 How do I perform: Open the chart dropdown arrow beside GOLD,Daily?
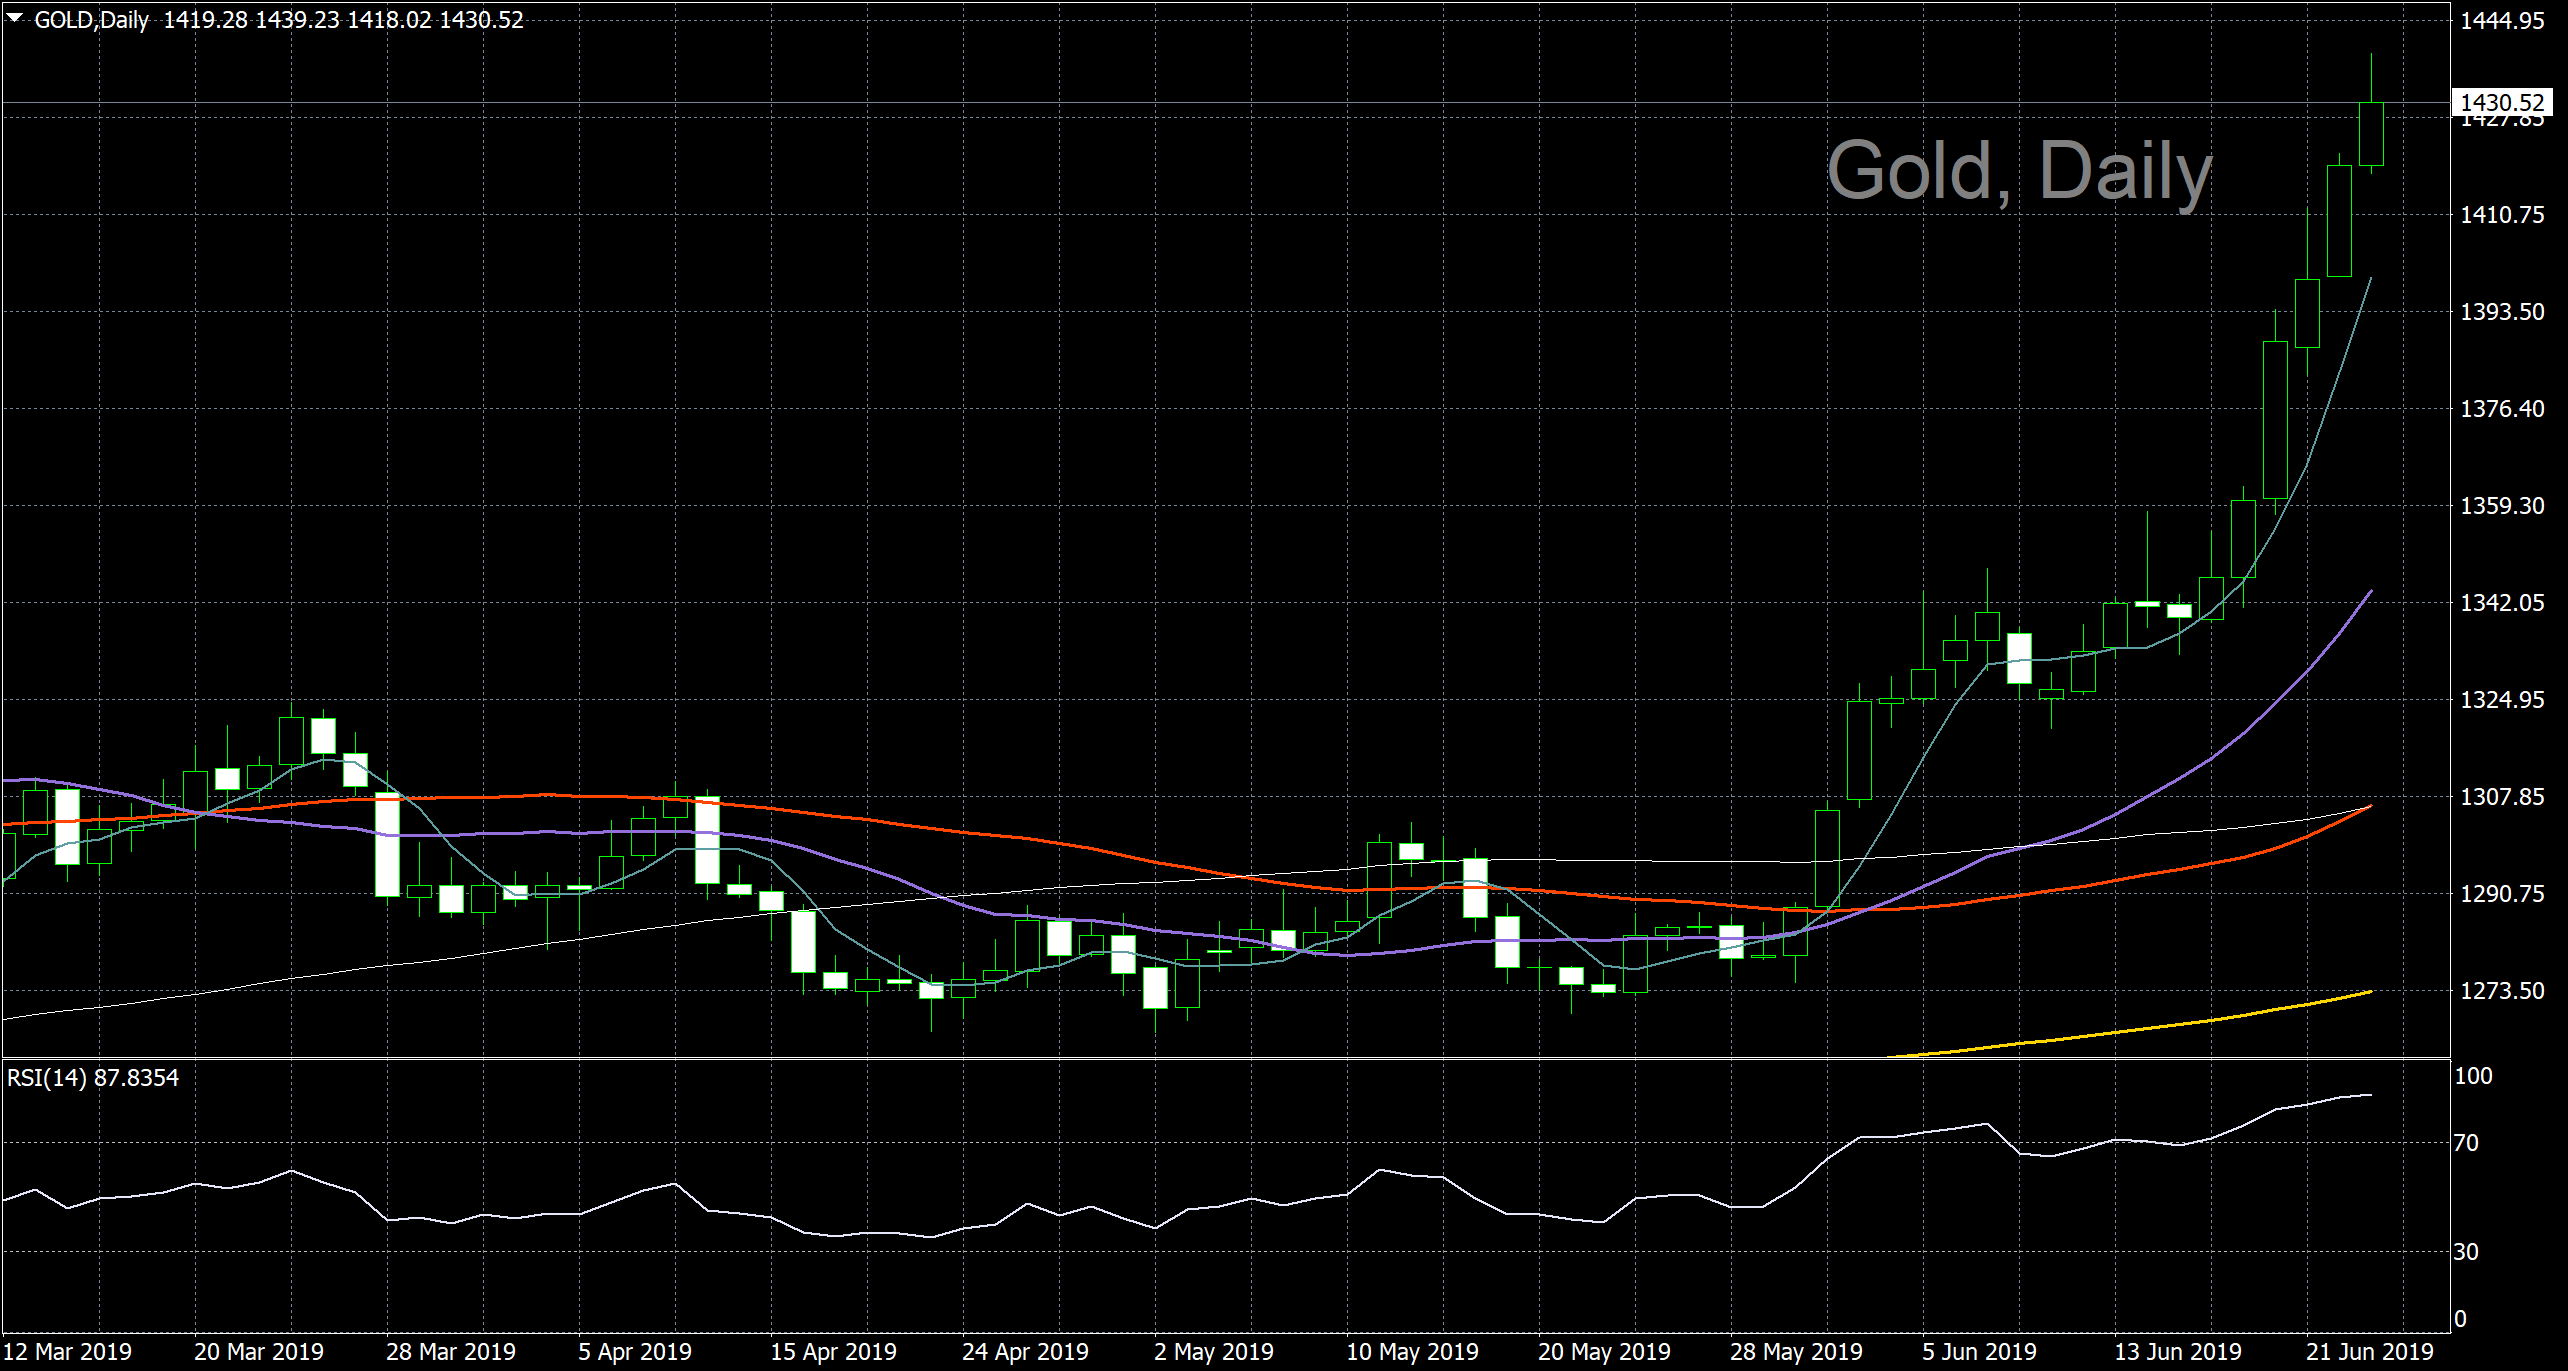click(14, 18)
